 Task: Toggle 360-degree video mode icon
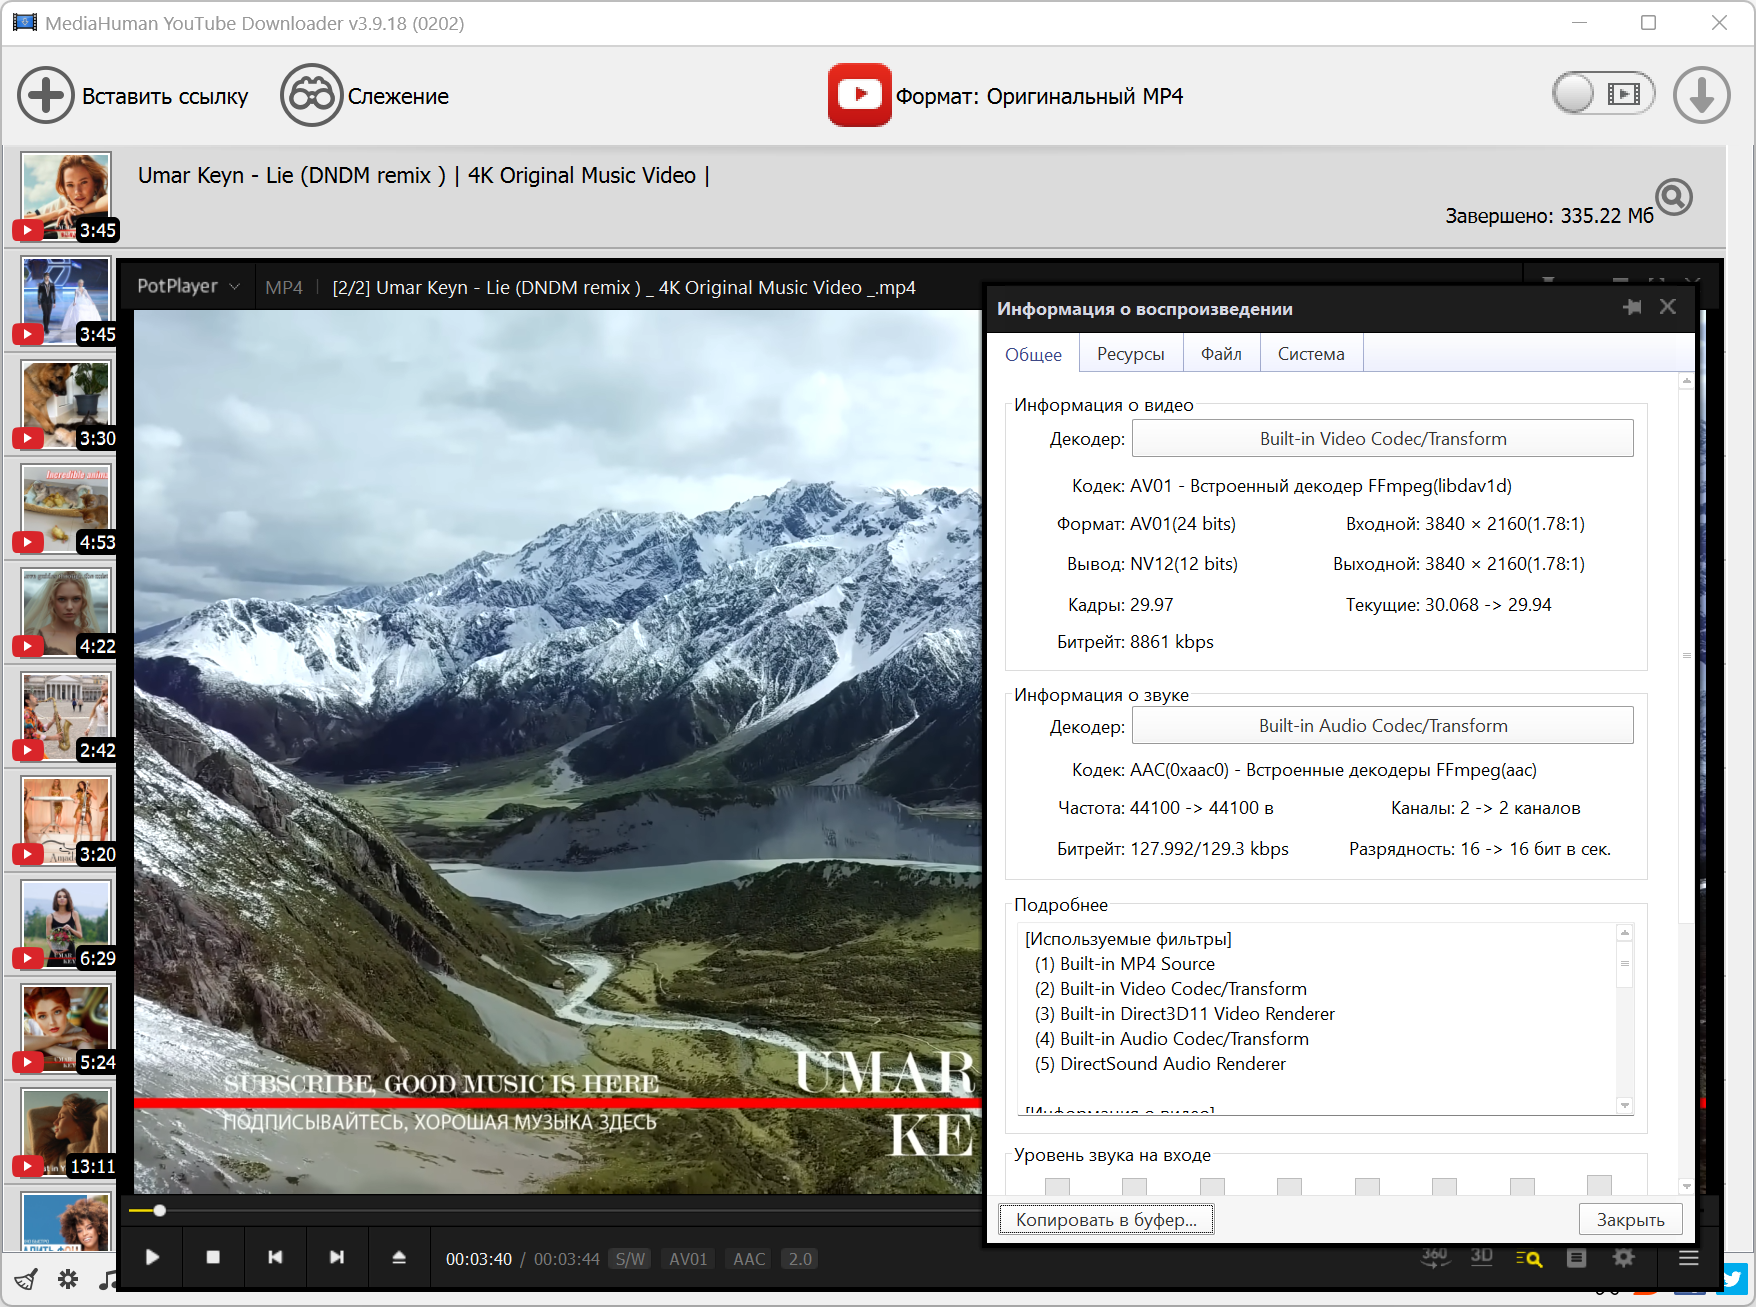coord(1435,1258)
